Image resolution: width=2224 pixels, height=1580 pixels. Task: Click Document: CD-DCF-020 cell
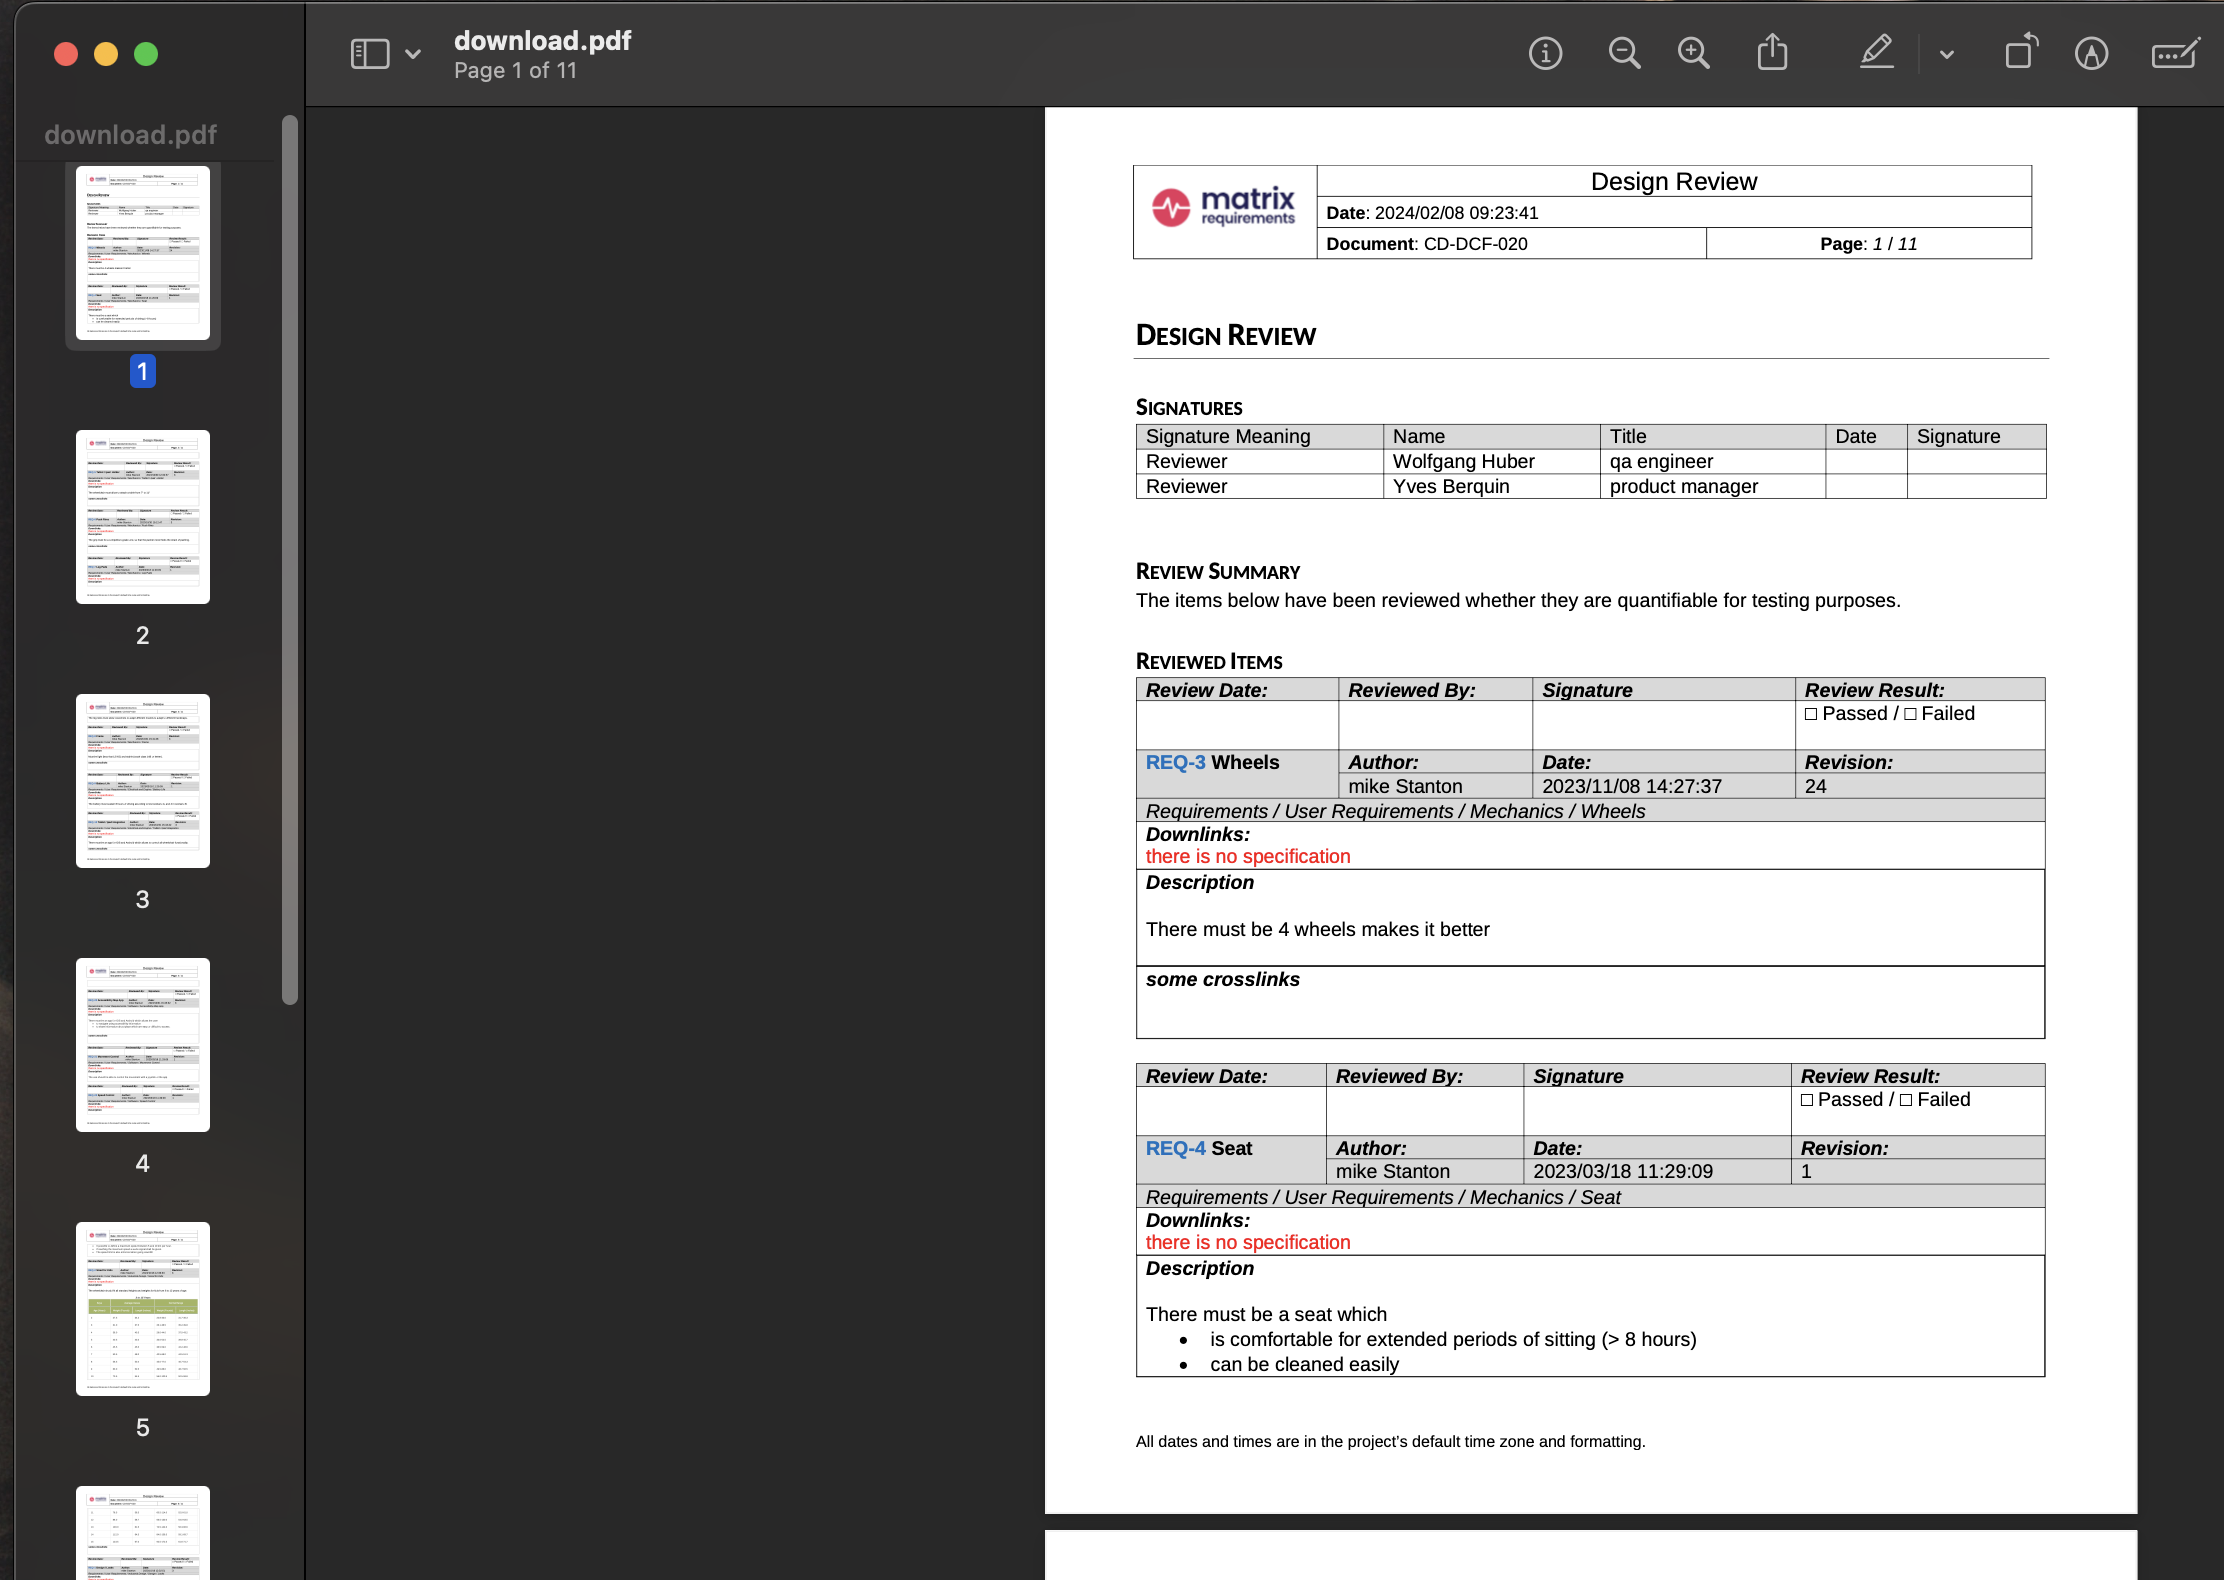[x=1511, y=243]
